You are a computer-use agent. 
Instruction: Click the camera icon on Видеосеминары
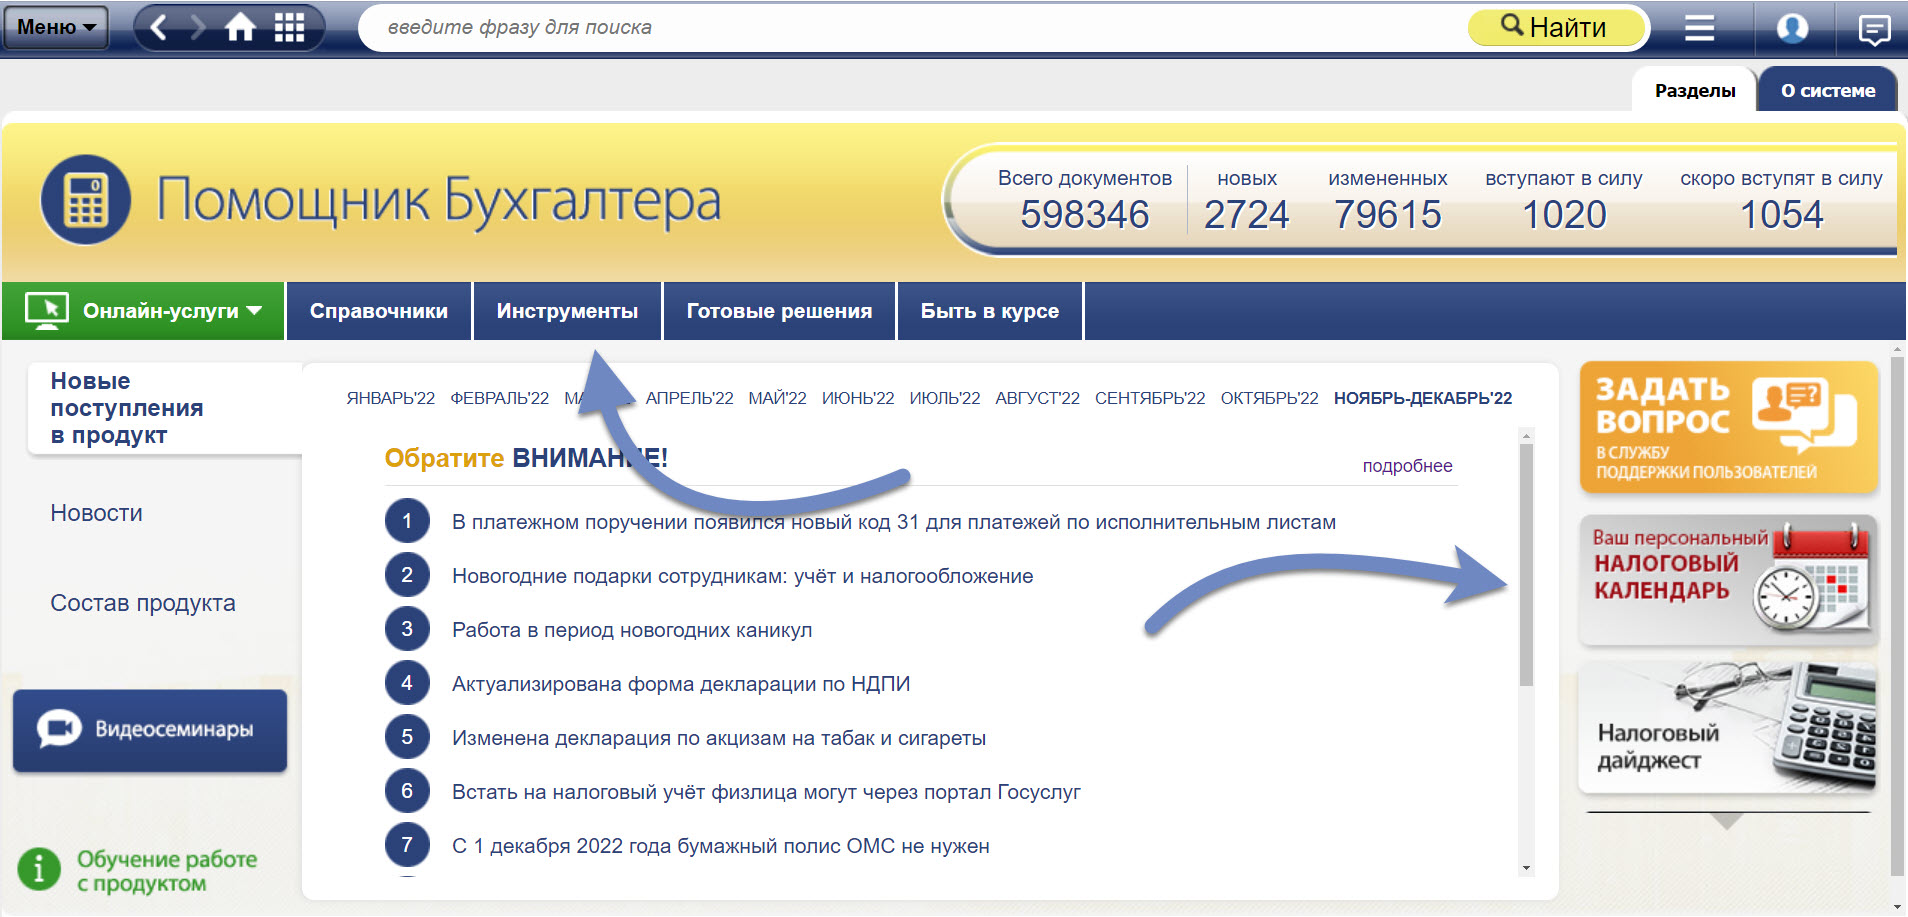point(59,729)
